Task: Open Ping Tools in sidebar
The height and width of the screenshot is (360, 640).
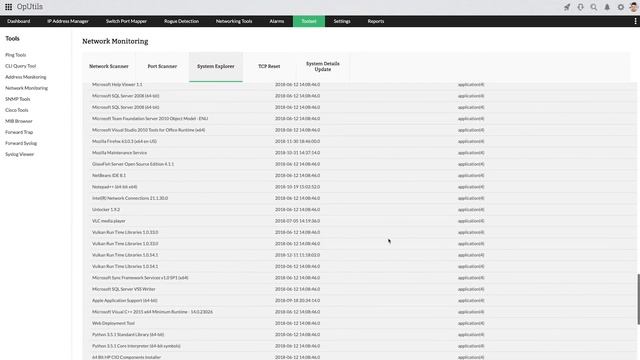Action: point(16,55)
